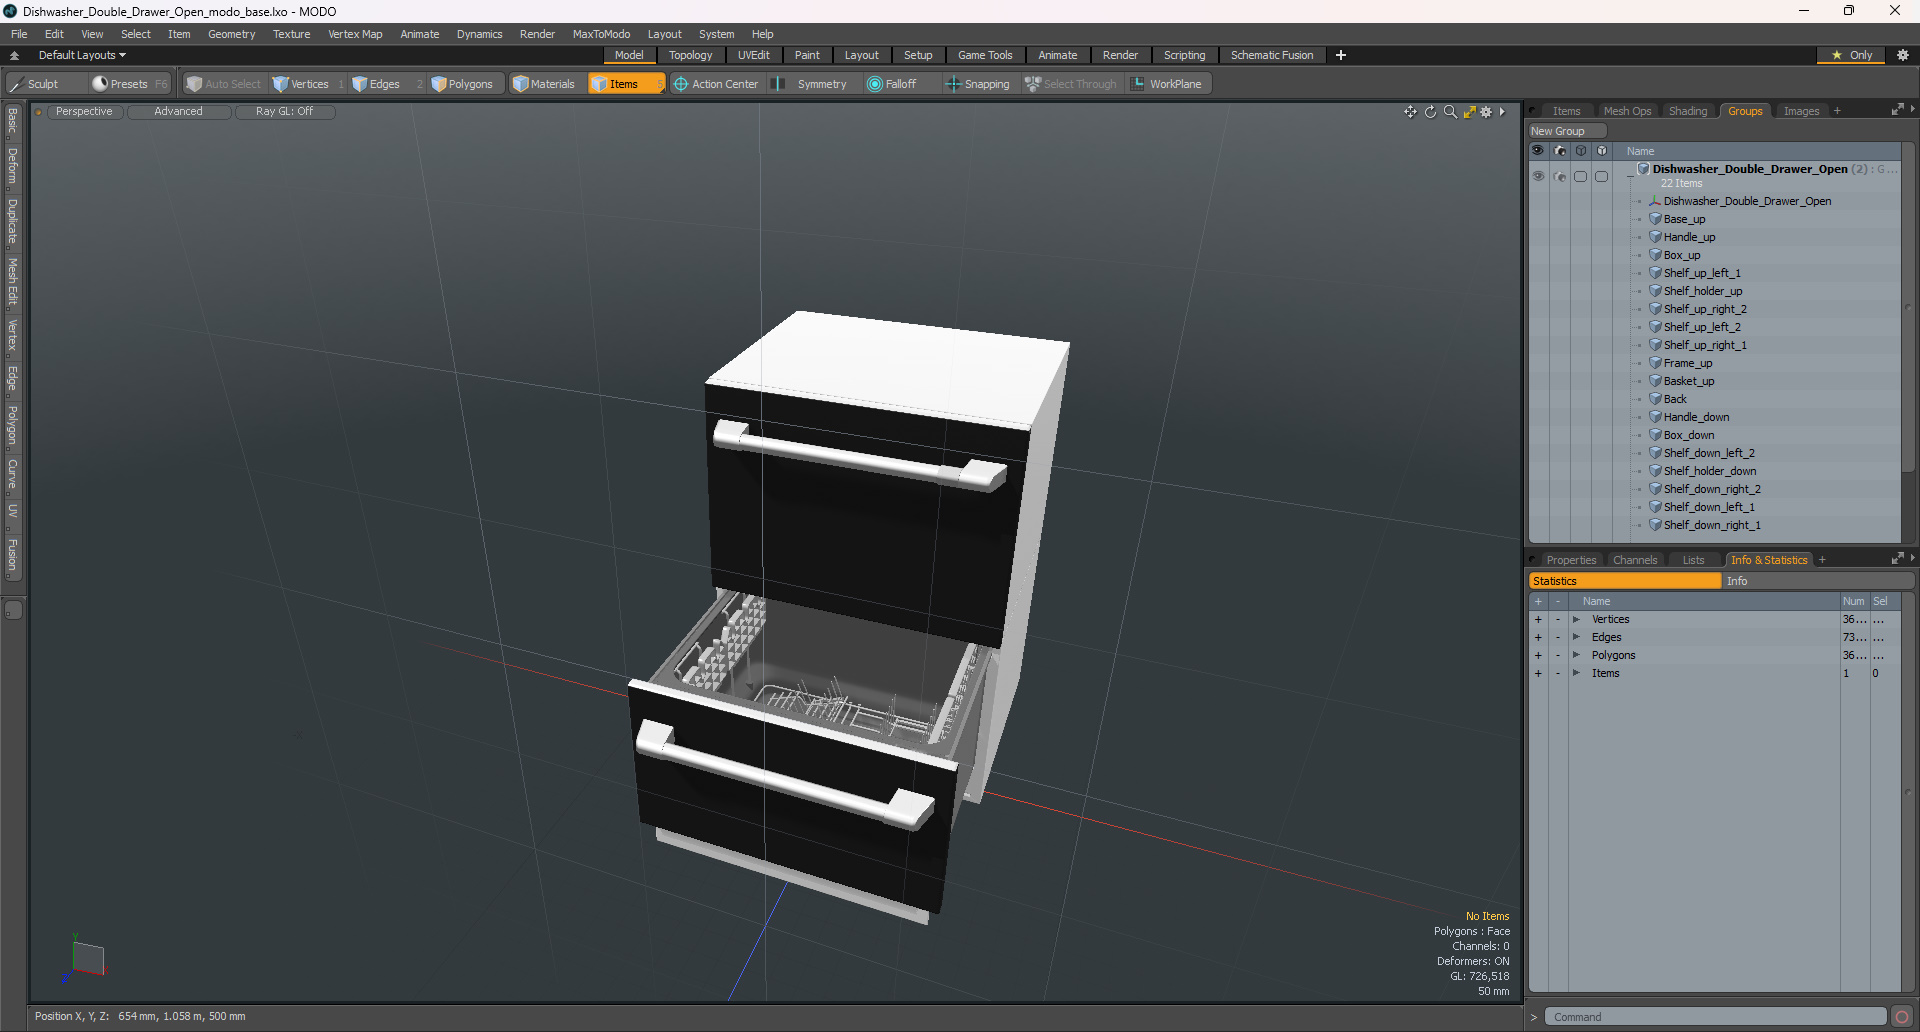Click the render camera column header

pos(1559,151)
